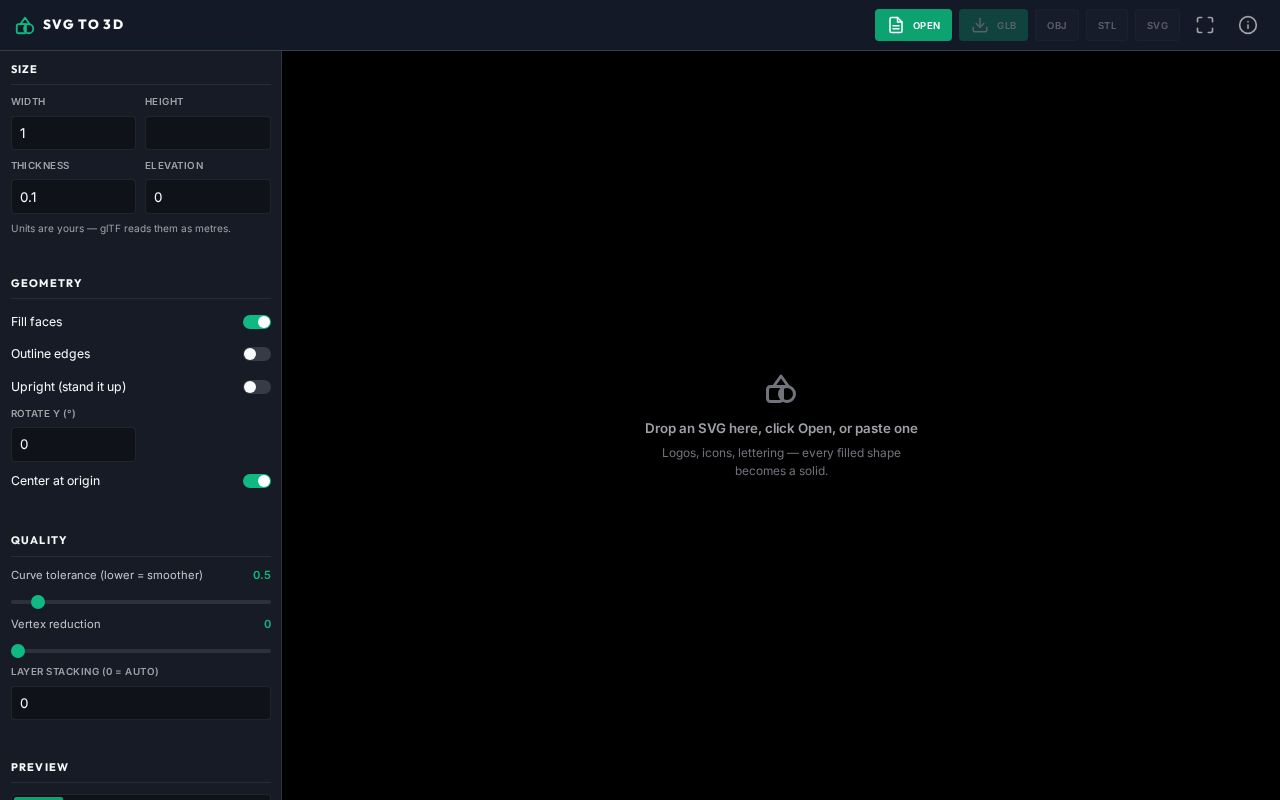1280x800 pixels.
Task: Click the Width input field
Action: coord(73,133)
